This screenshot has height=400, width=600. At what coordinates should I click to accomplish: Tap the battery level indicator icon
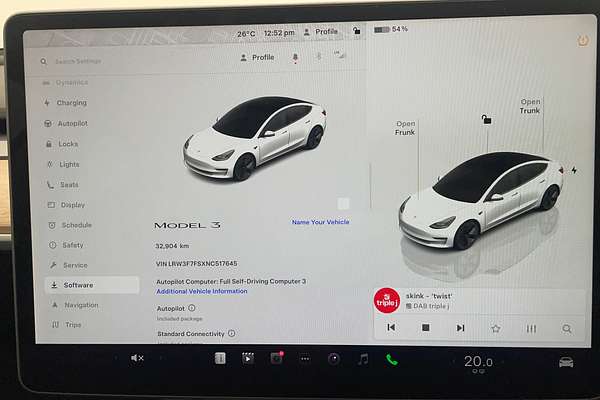tap(382, 29)
